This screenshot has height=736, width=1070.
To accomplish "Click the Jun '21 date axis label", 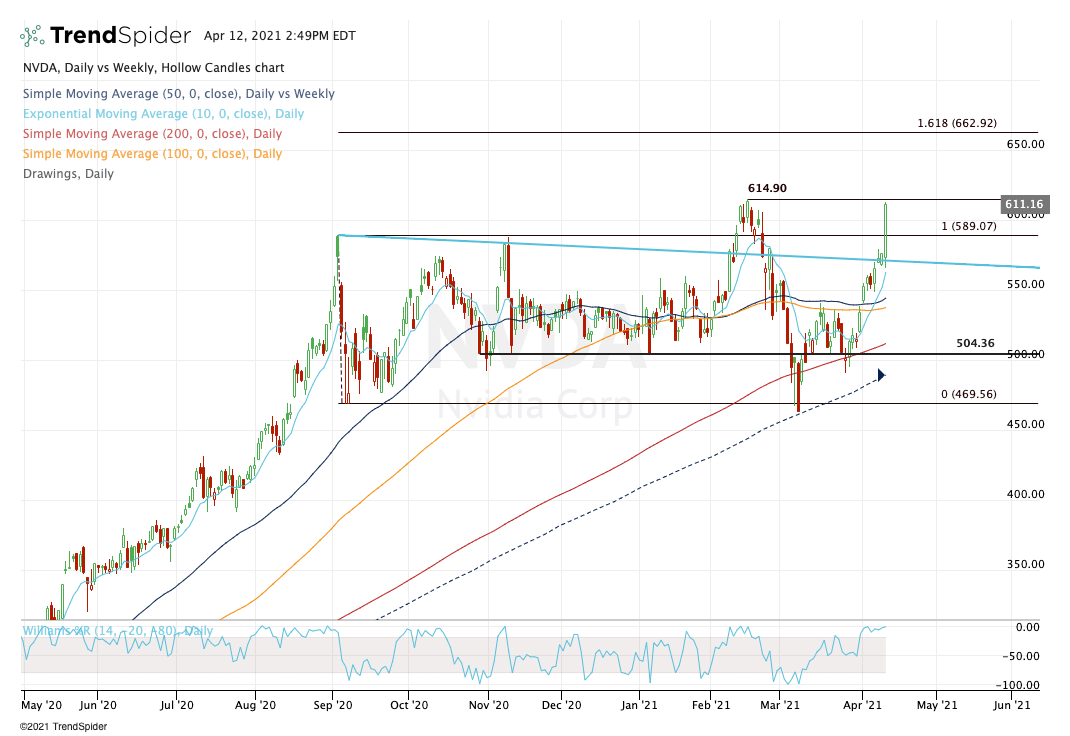I will (x=1011, y=705).
